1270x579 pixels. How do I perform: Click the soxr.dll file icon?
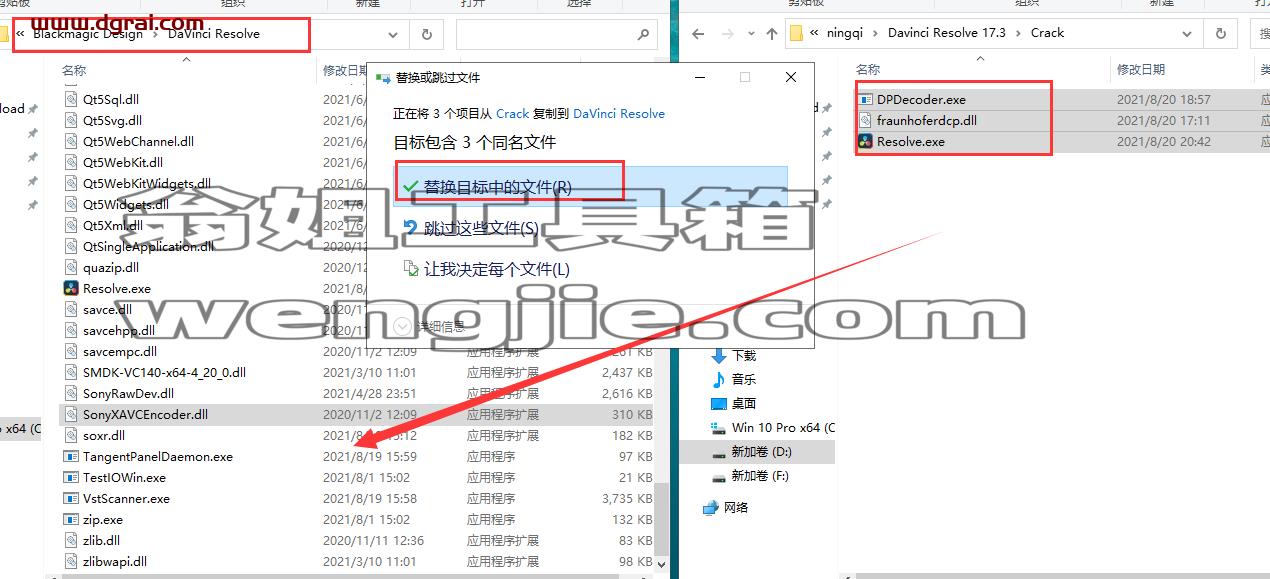pos(71,435)
